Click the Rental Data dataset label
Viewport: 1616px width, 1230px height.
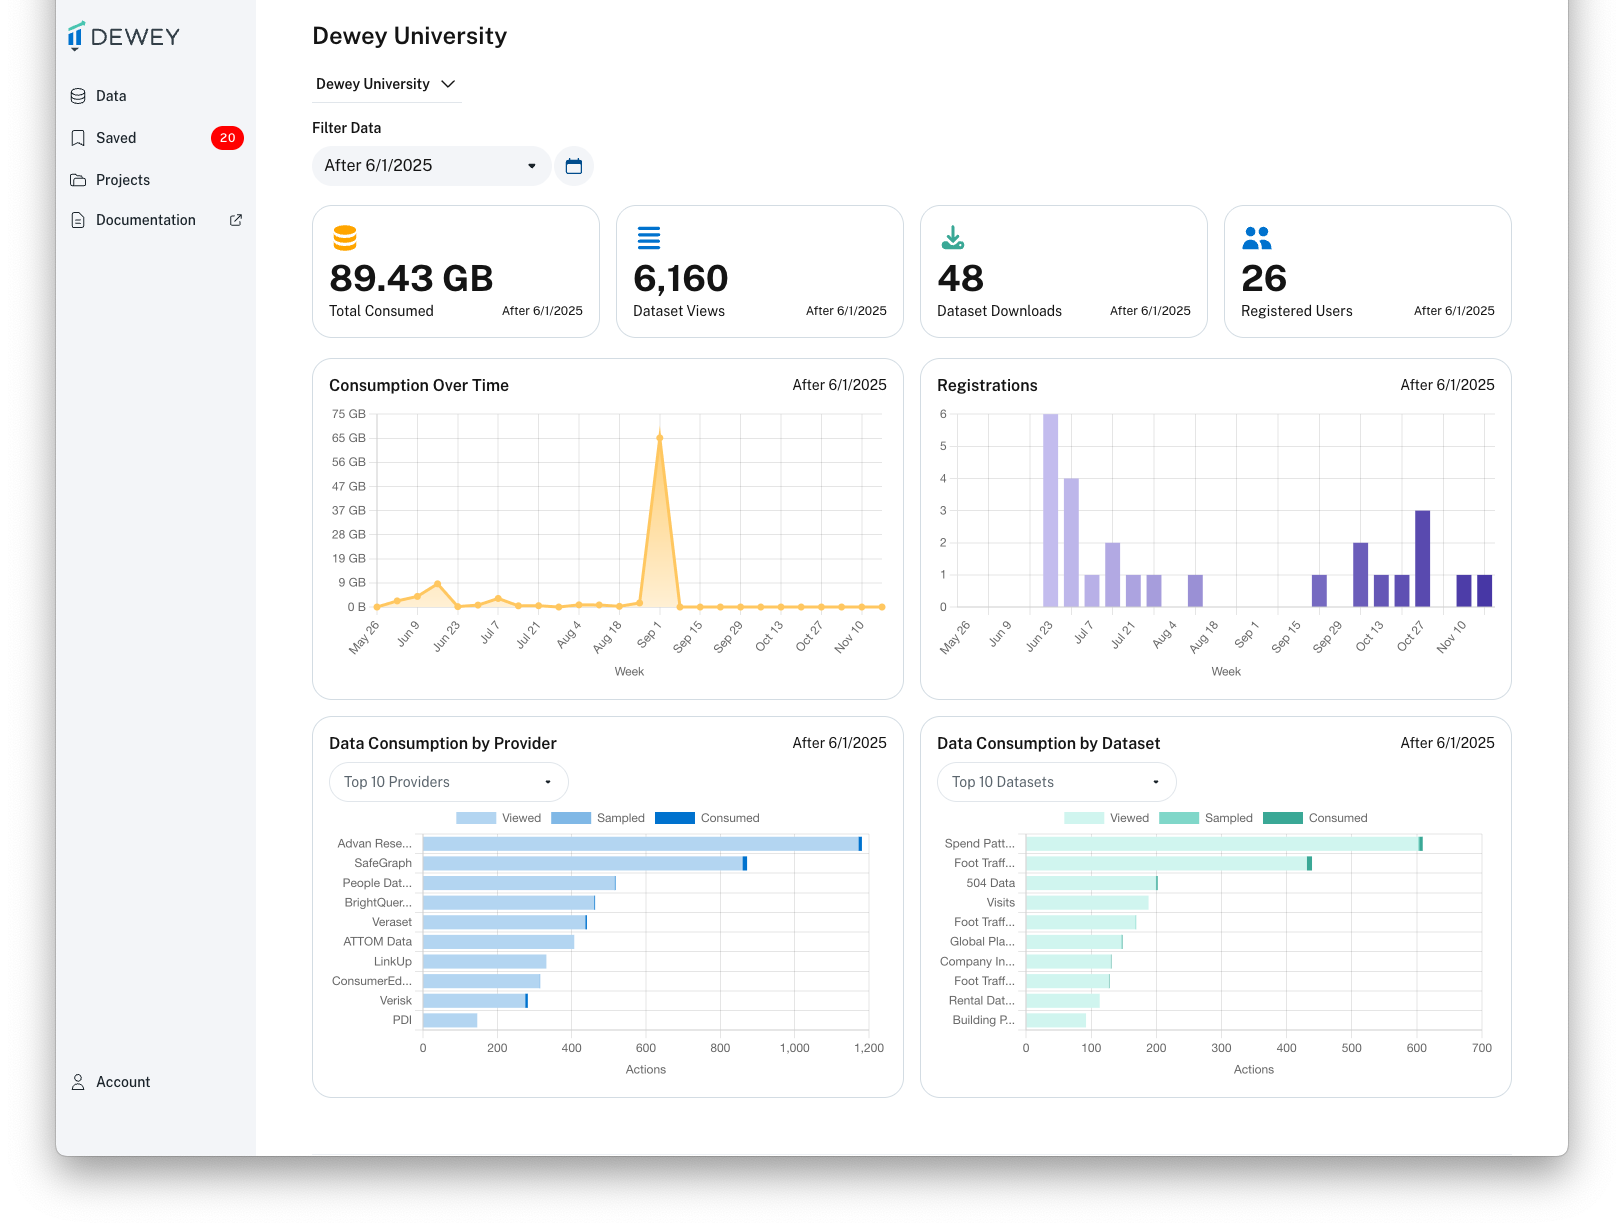pos(982,1001)
